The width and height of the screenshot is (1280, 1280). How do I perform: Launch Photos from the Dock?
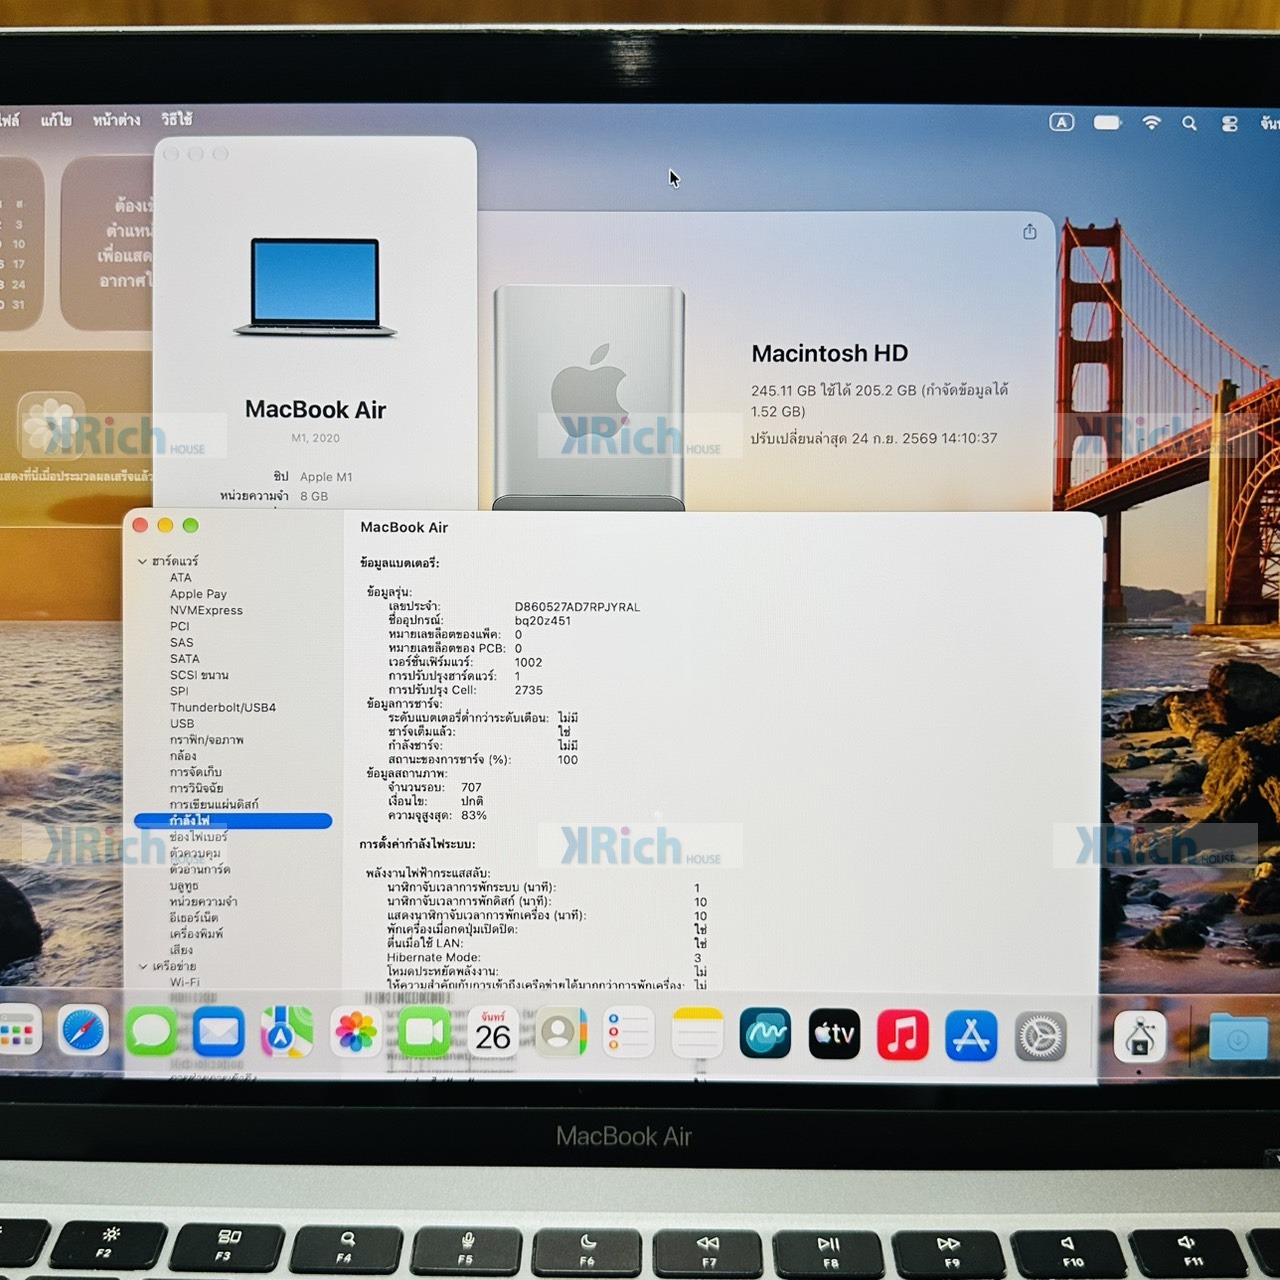coord(355,1033)
